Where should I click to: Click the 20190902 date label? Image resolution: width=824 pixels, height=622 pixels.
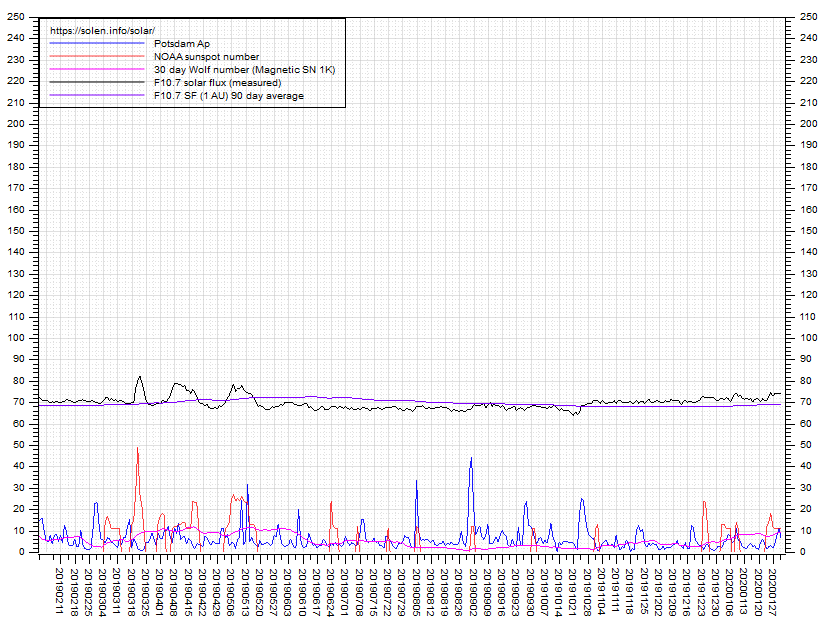473,591
